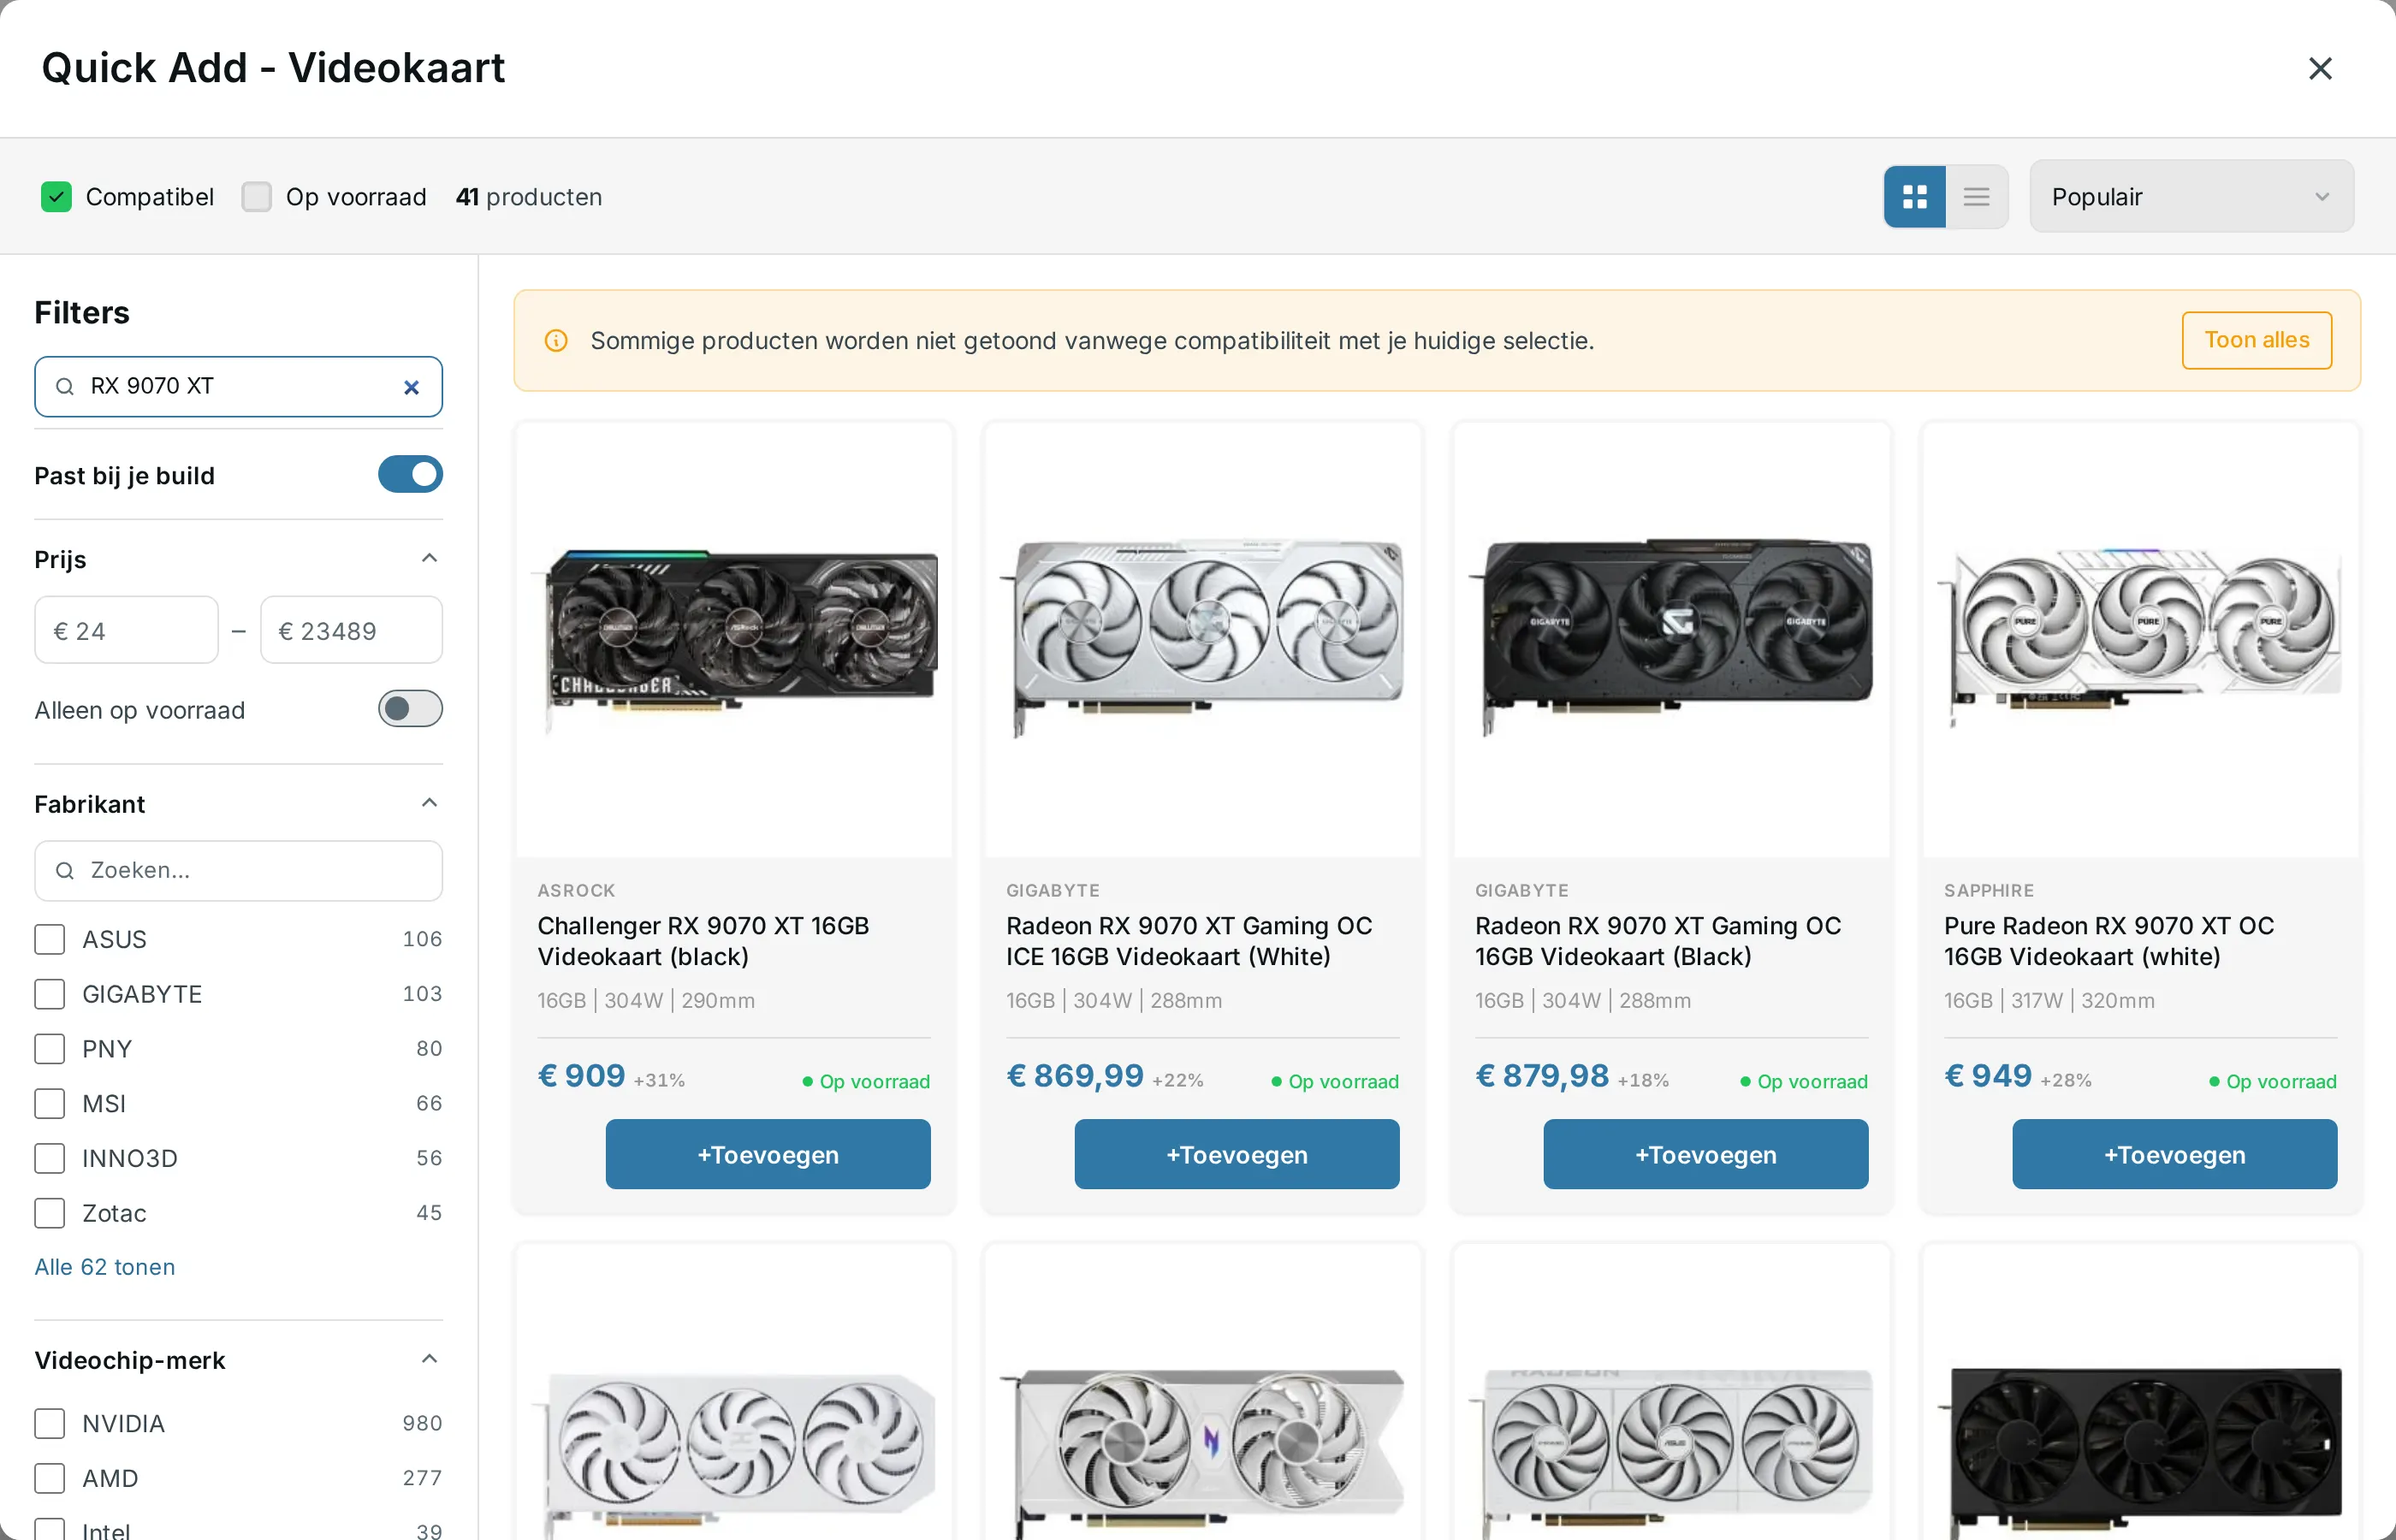Viewport: 2396px width, 1540px height.
Task: Add the ASRock Challenger RX 9070 XT
Action: click(768, 1154)
